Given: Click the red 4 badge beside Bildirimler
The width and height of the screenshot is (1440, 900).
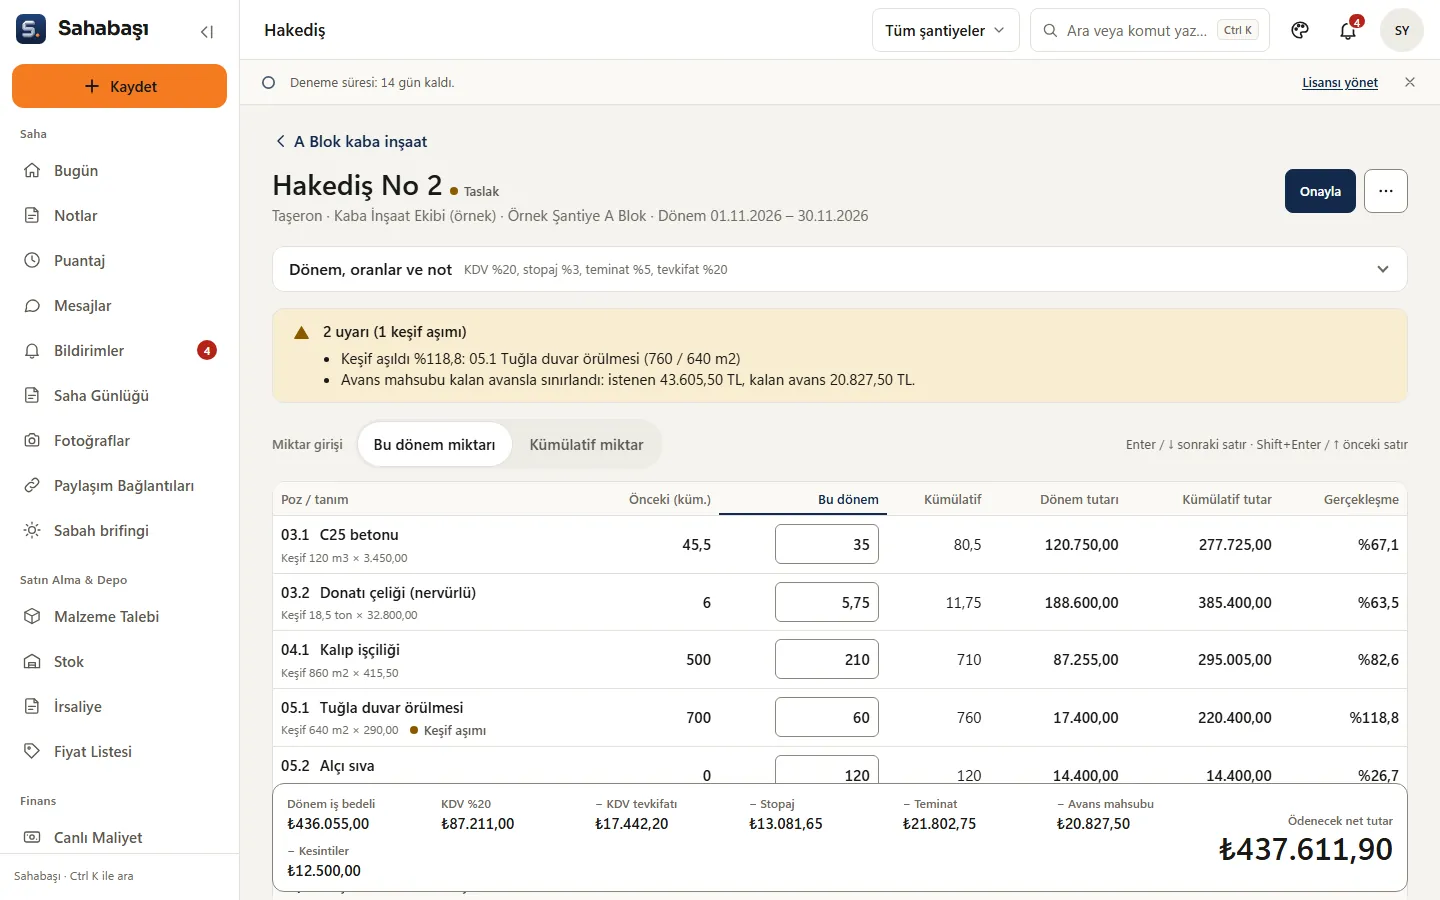Looking at the screenshot, I should [207, 350].
